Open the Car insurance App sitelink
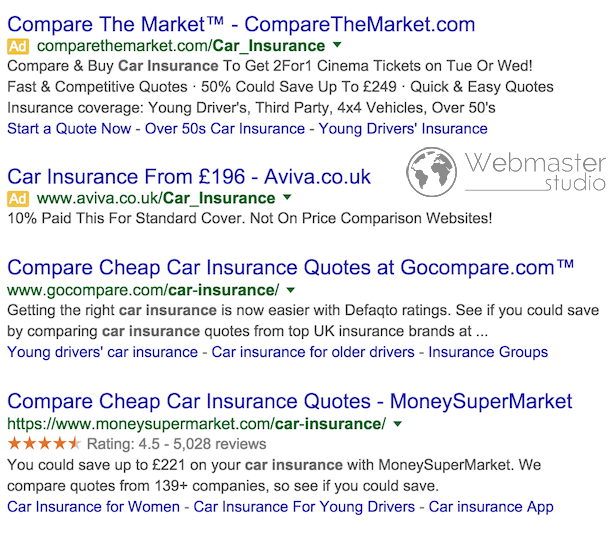Screen dimensions: 615x534 tap(491, 507)
